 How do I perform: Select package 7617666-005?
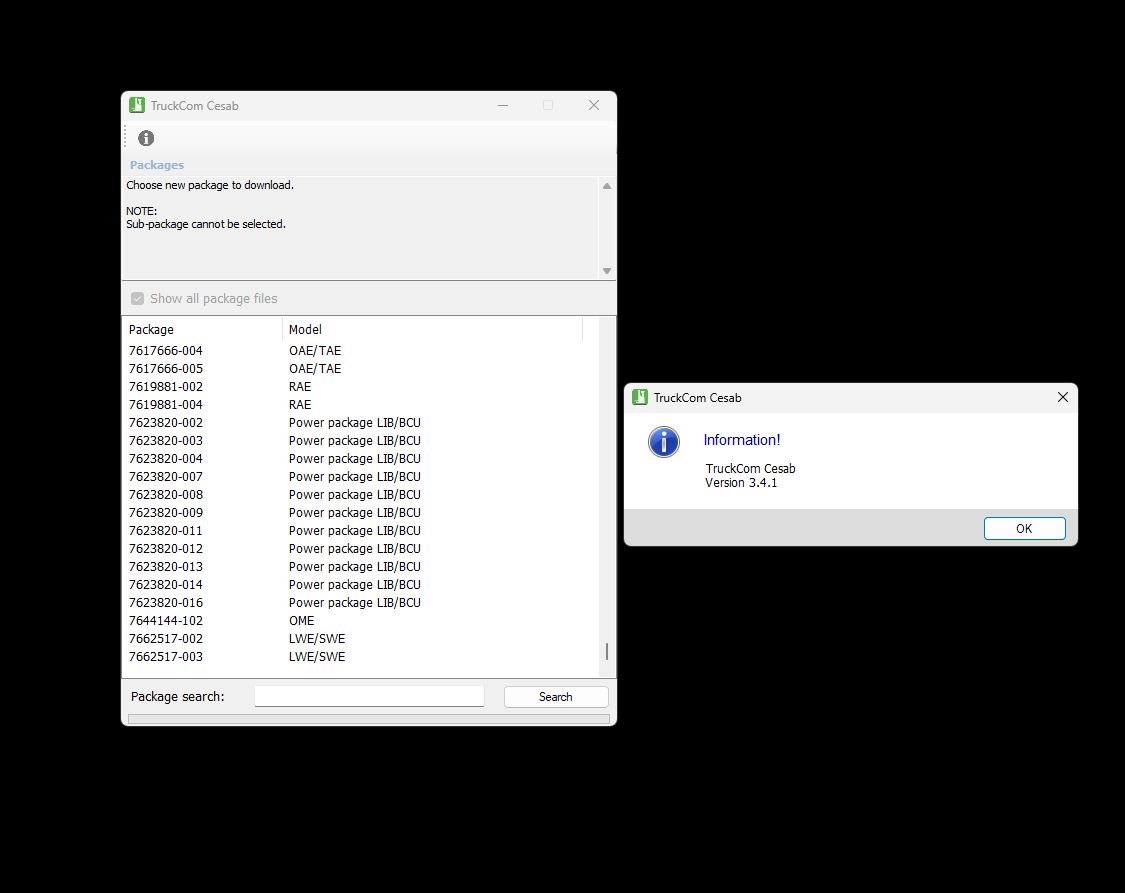tap(166, 369)
